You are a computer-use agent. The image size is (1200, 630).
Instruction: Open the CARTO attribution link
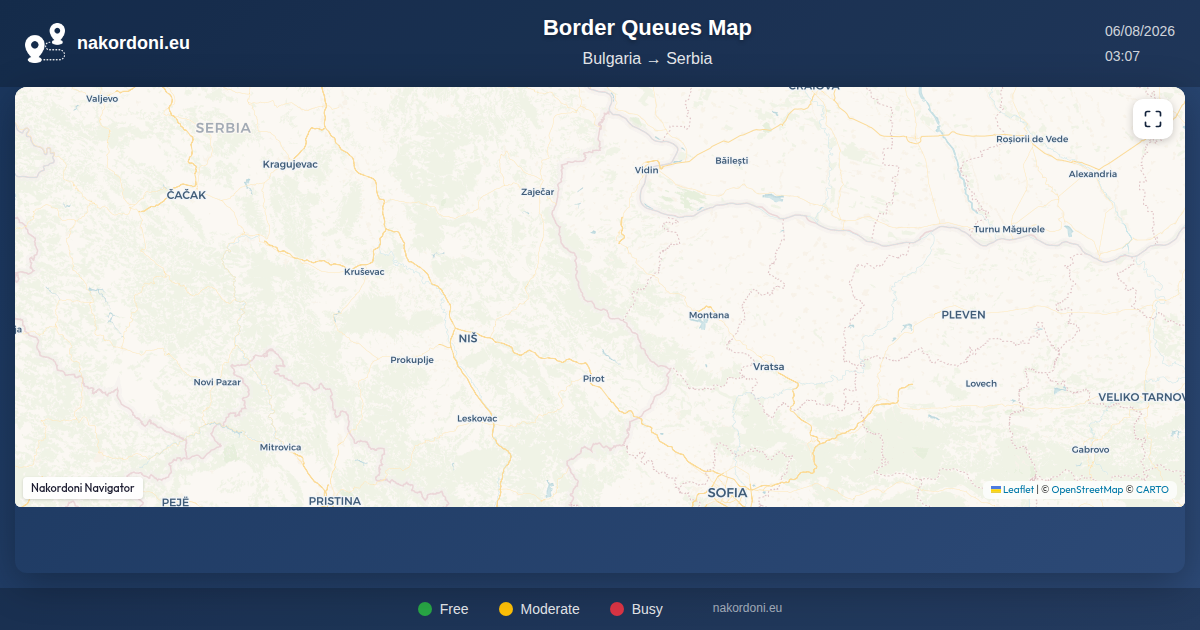point(1152,490)
